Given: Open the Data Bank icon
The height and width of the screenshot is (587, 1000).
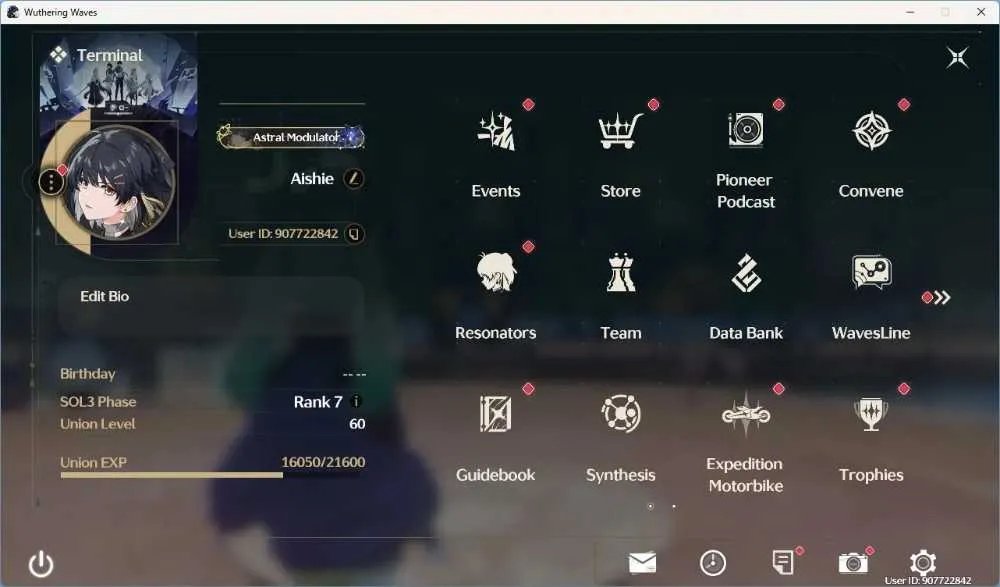Looking at the screenshot, I should [x=746, y=272].
